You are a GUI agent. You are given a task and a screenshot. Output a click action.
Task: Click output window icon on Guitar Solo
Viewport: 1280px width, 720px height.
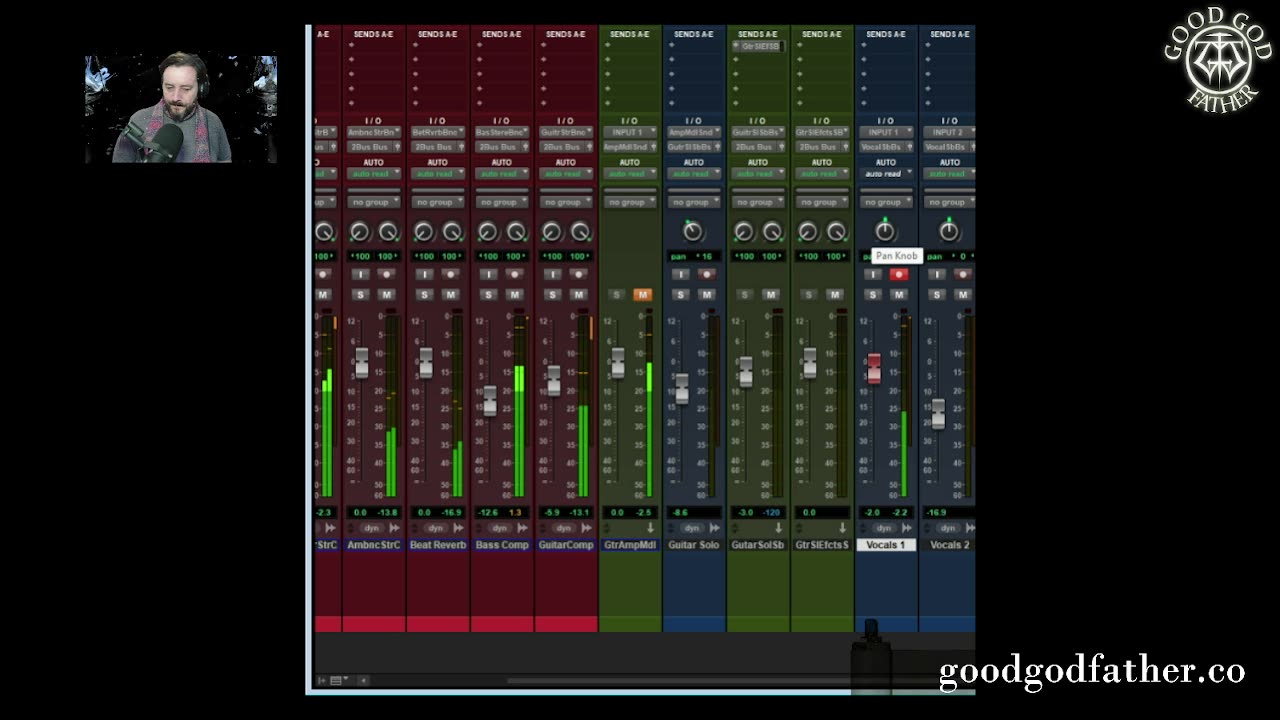(x=714, y=528)
